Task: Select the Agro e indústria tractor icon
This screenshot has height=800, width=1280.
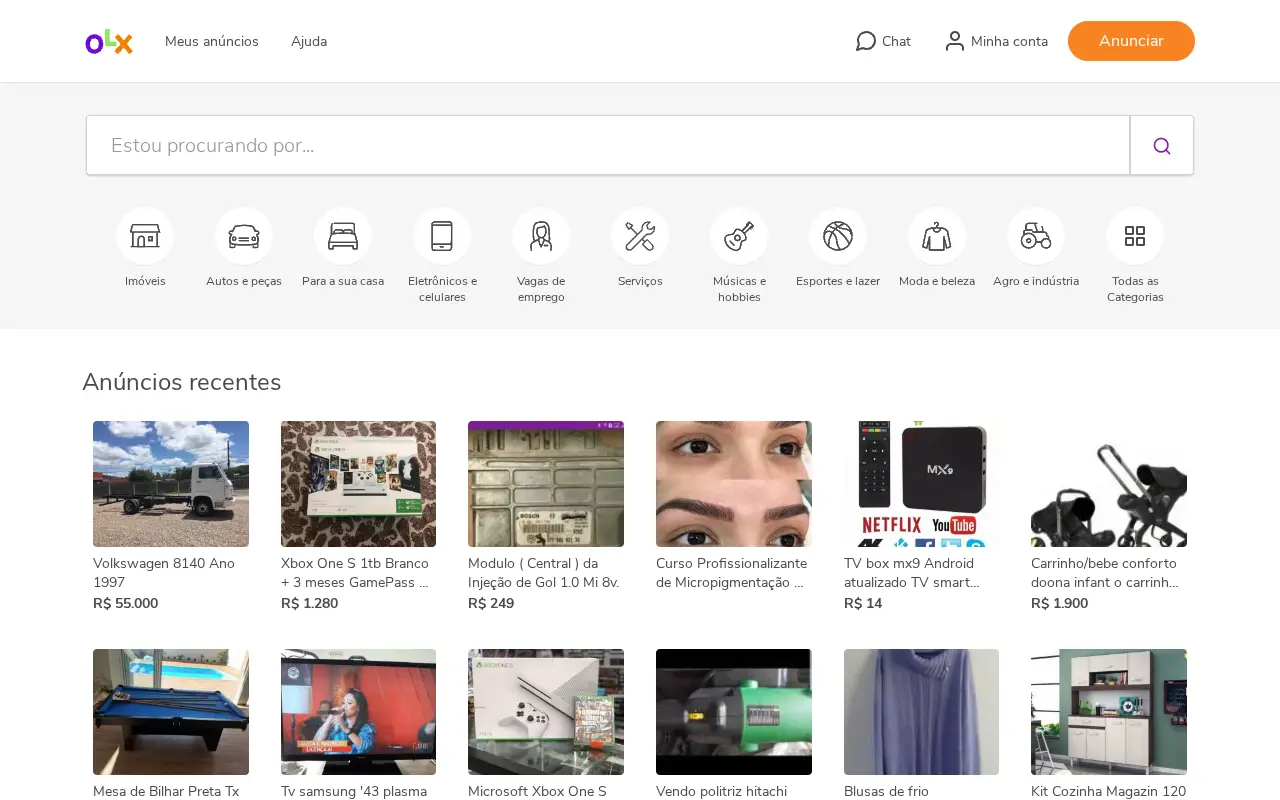Action: (x=1036, y=236)
